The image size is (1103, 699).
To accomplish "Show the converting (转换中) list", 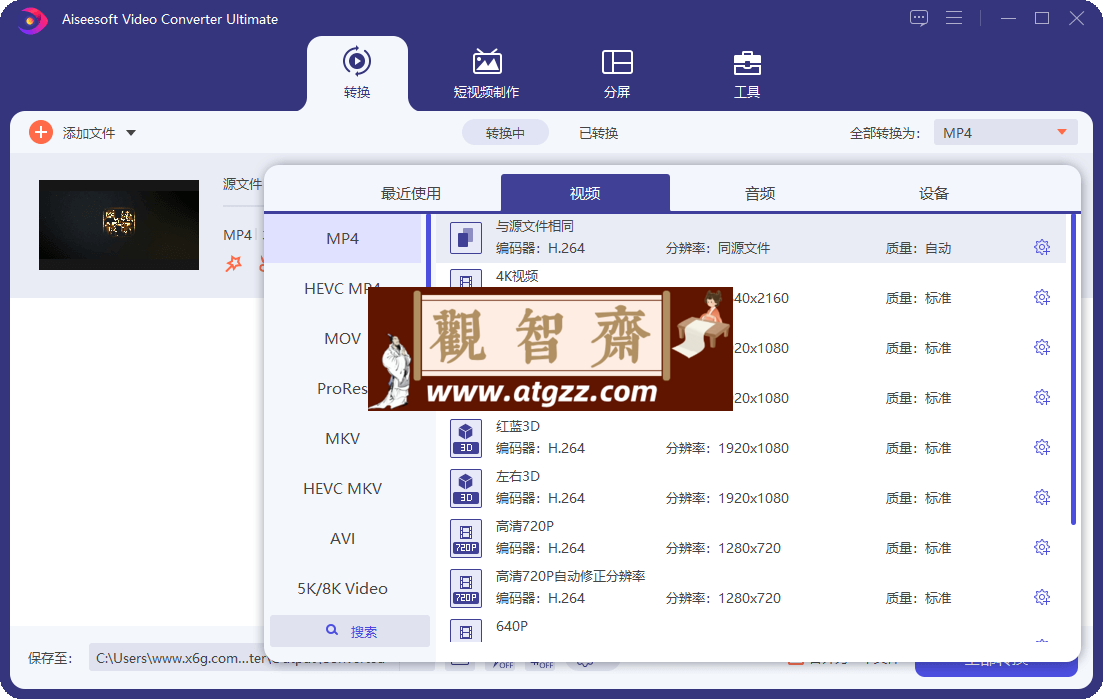I will 505,133.
